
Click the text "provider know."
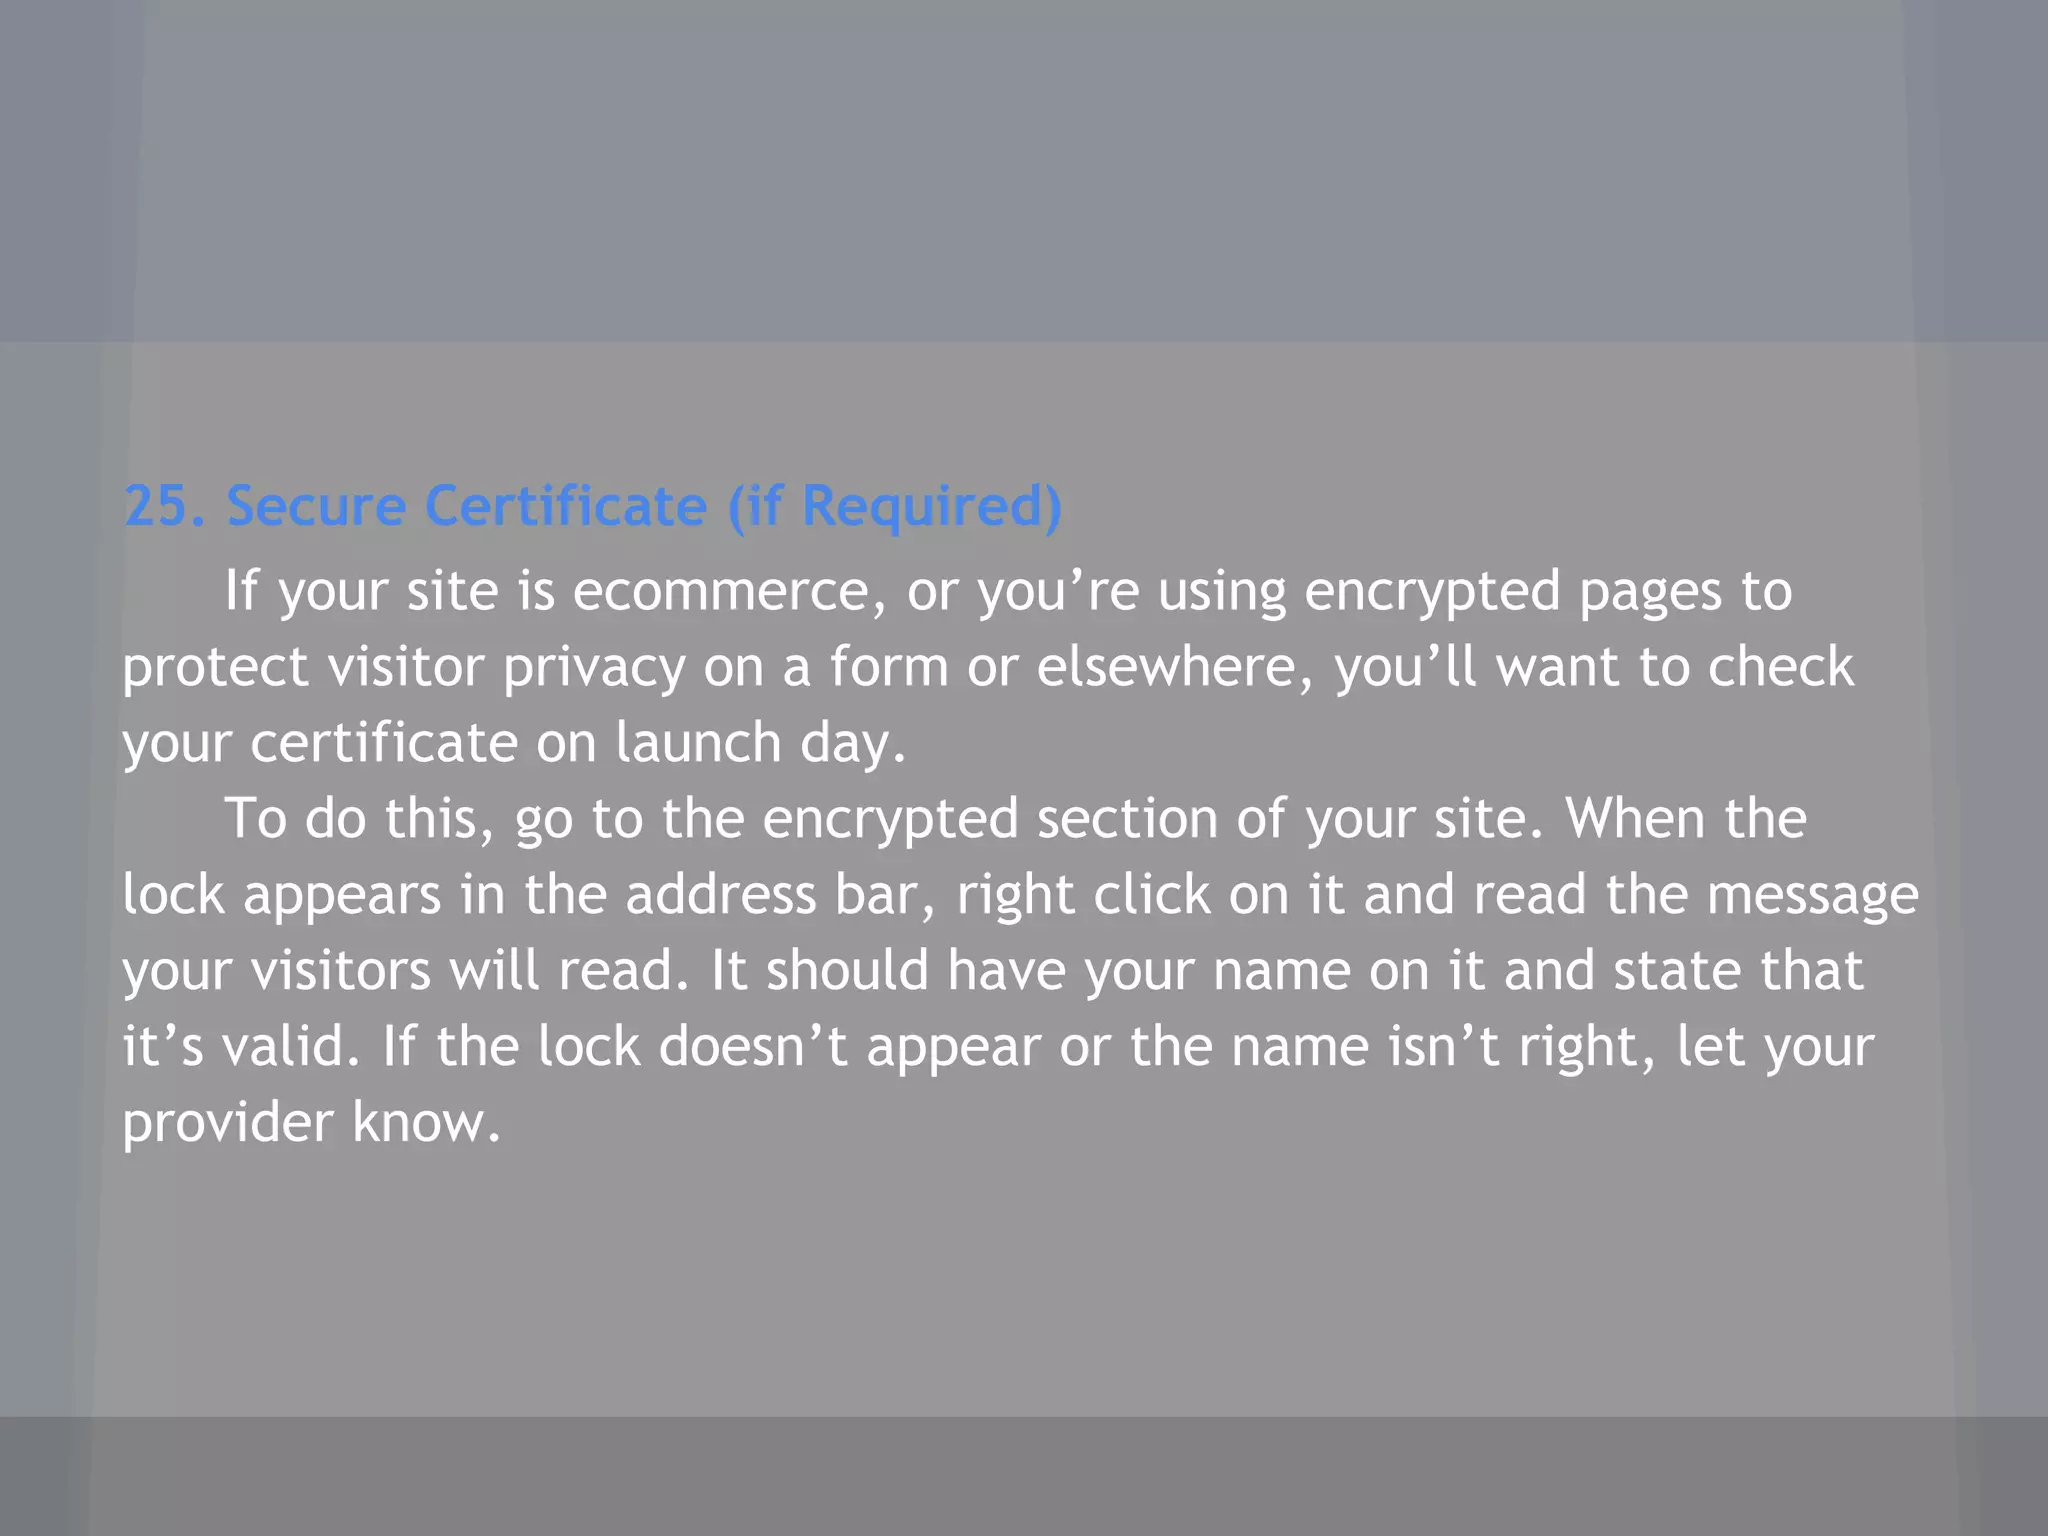311,1123
